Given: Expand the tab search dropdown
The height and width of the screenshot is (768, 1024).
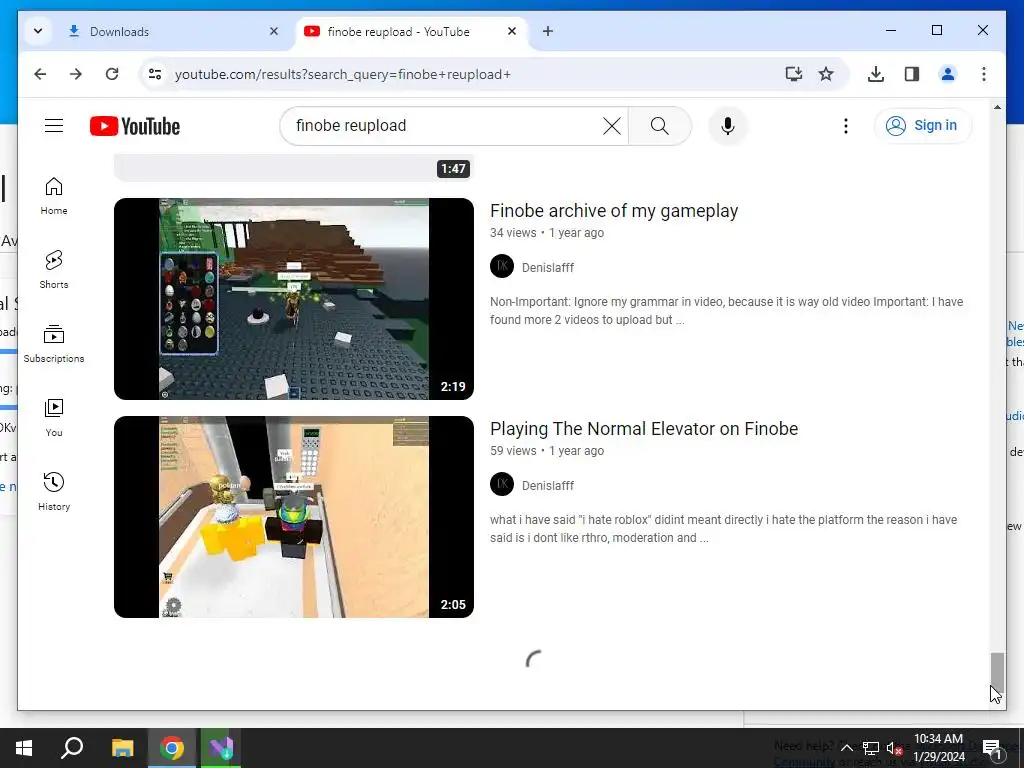Looking at the screenshot, I should point(38,31).
